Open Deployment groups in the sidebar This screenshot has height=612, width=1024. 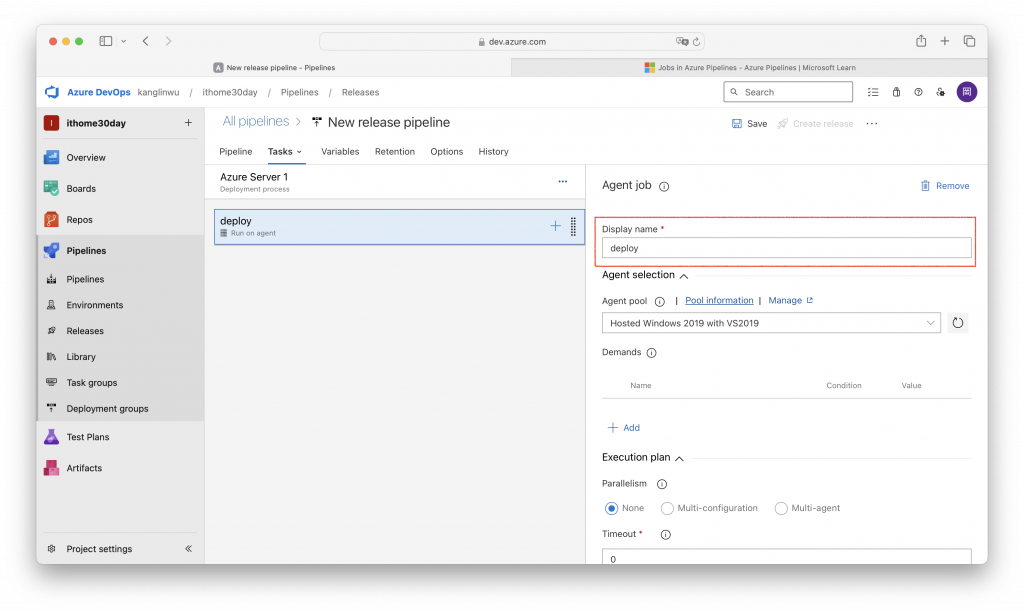point(107,409)
